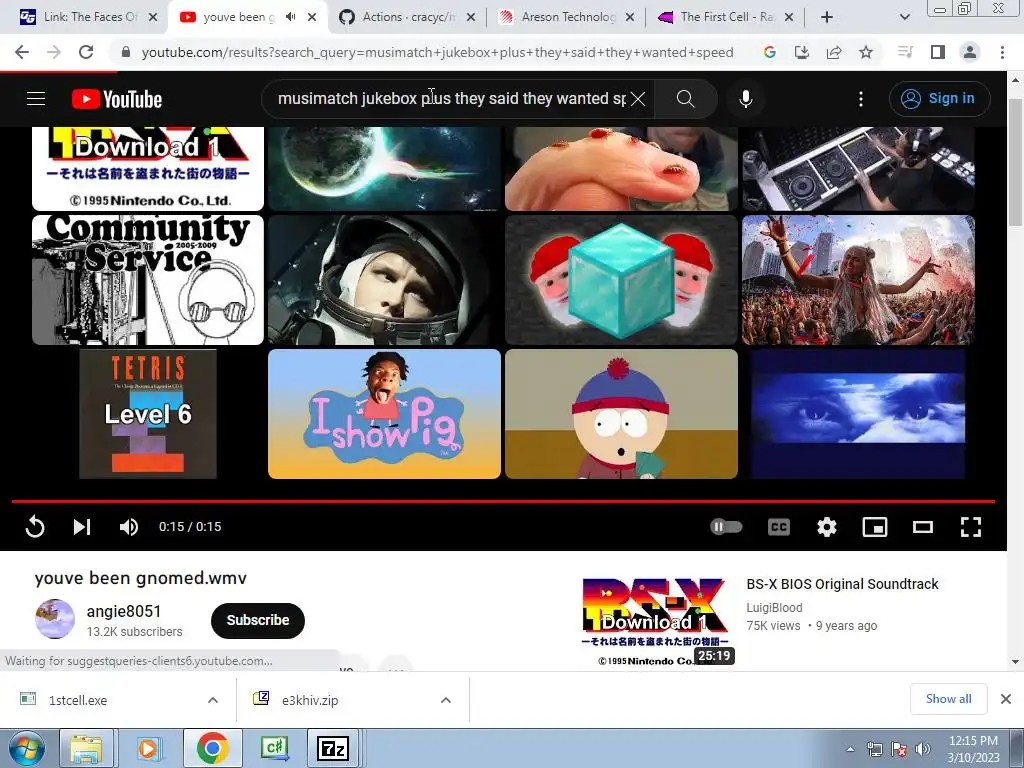View site info lock icon

click(126, 52)
